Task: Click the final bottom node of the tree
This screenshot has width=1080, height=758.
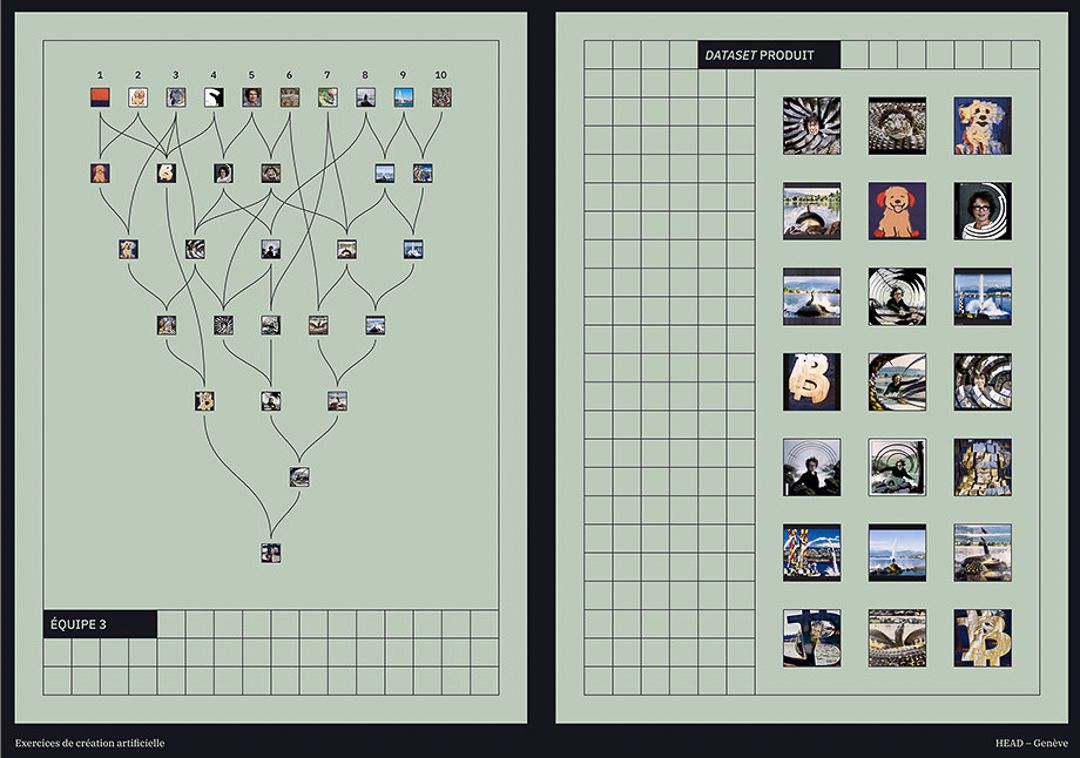Action: click(x=270, y=552)
